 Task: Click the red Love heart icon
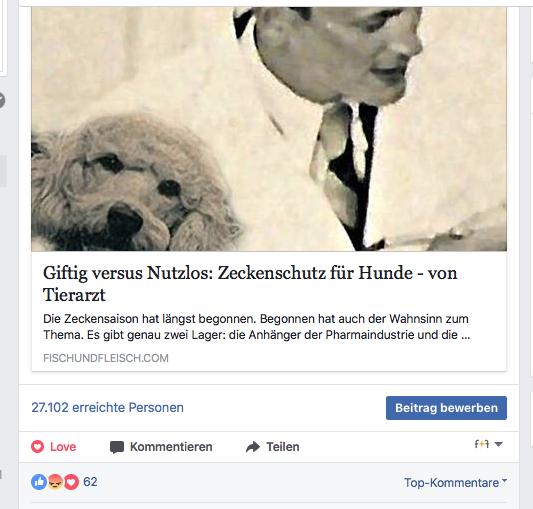(x=37, y=446)
